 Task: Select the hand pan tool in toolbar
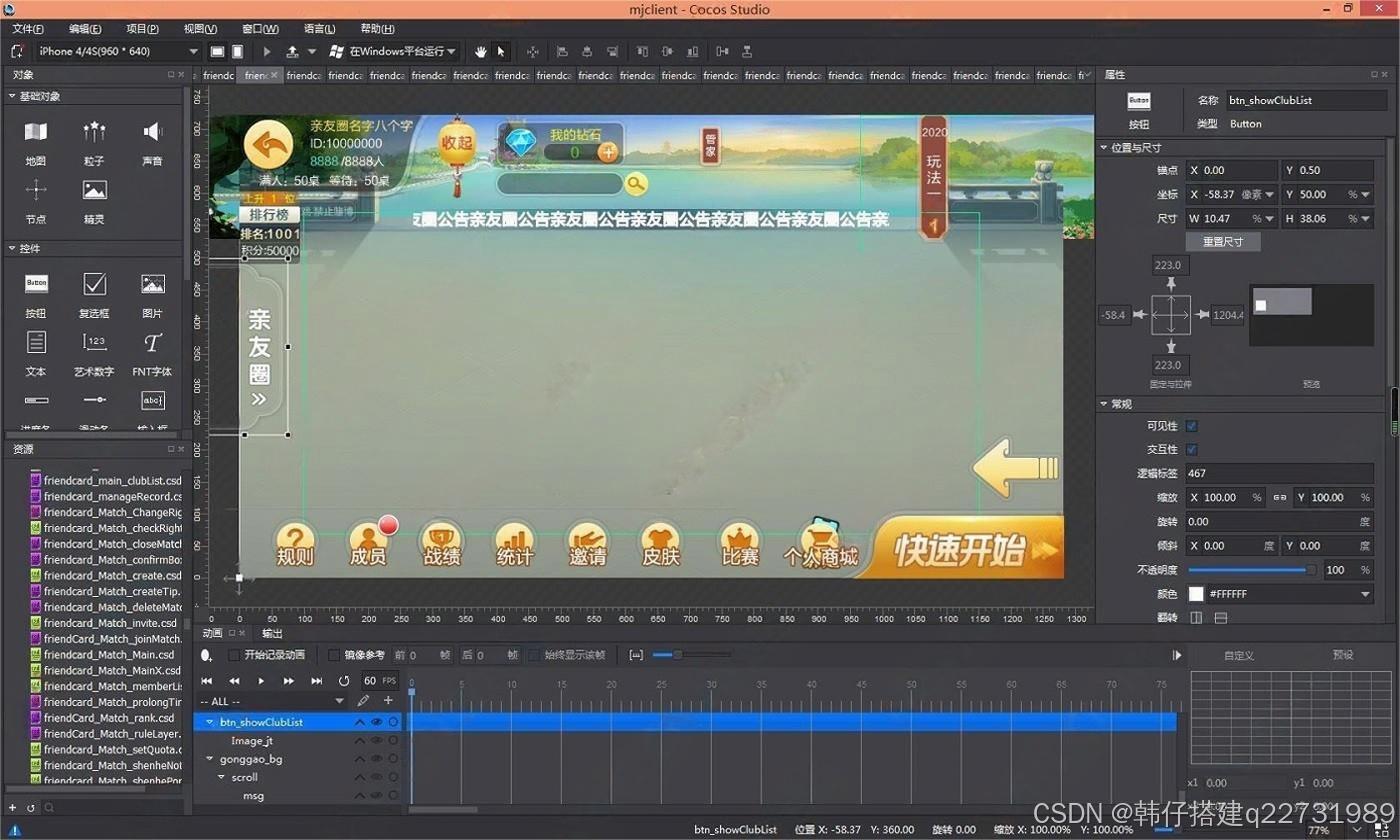(480, 51)
